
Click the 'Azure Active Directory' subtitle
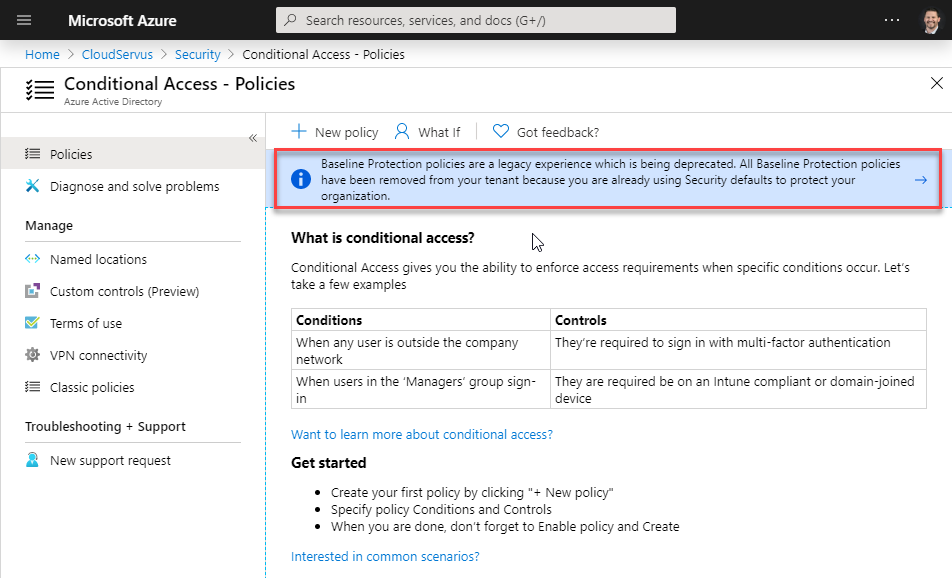pyautogui.click(x=113, y=101)
